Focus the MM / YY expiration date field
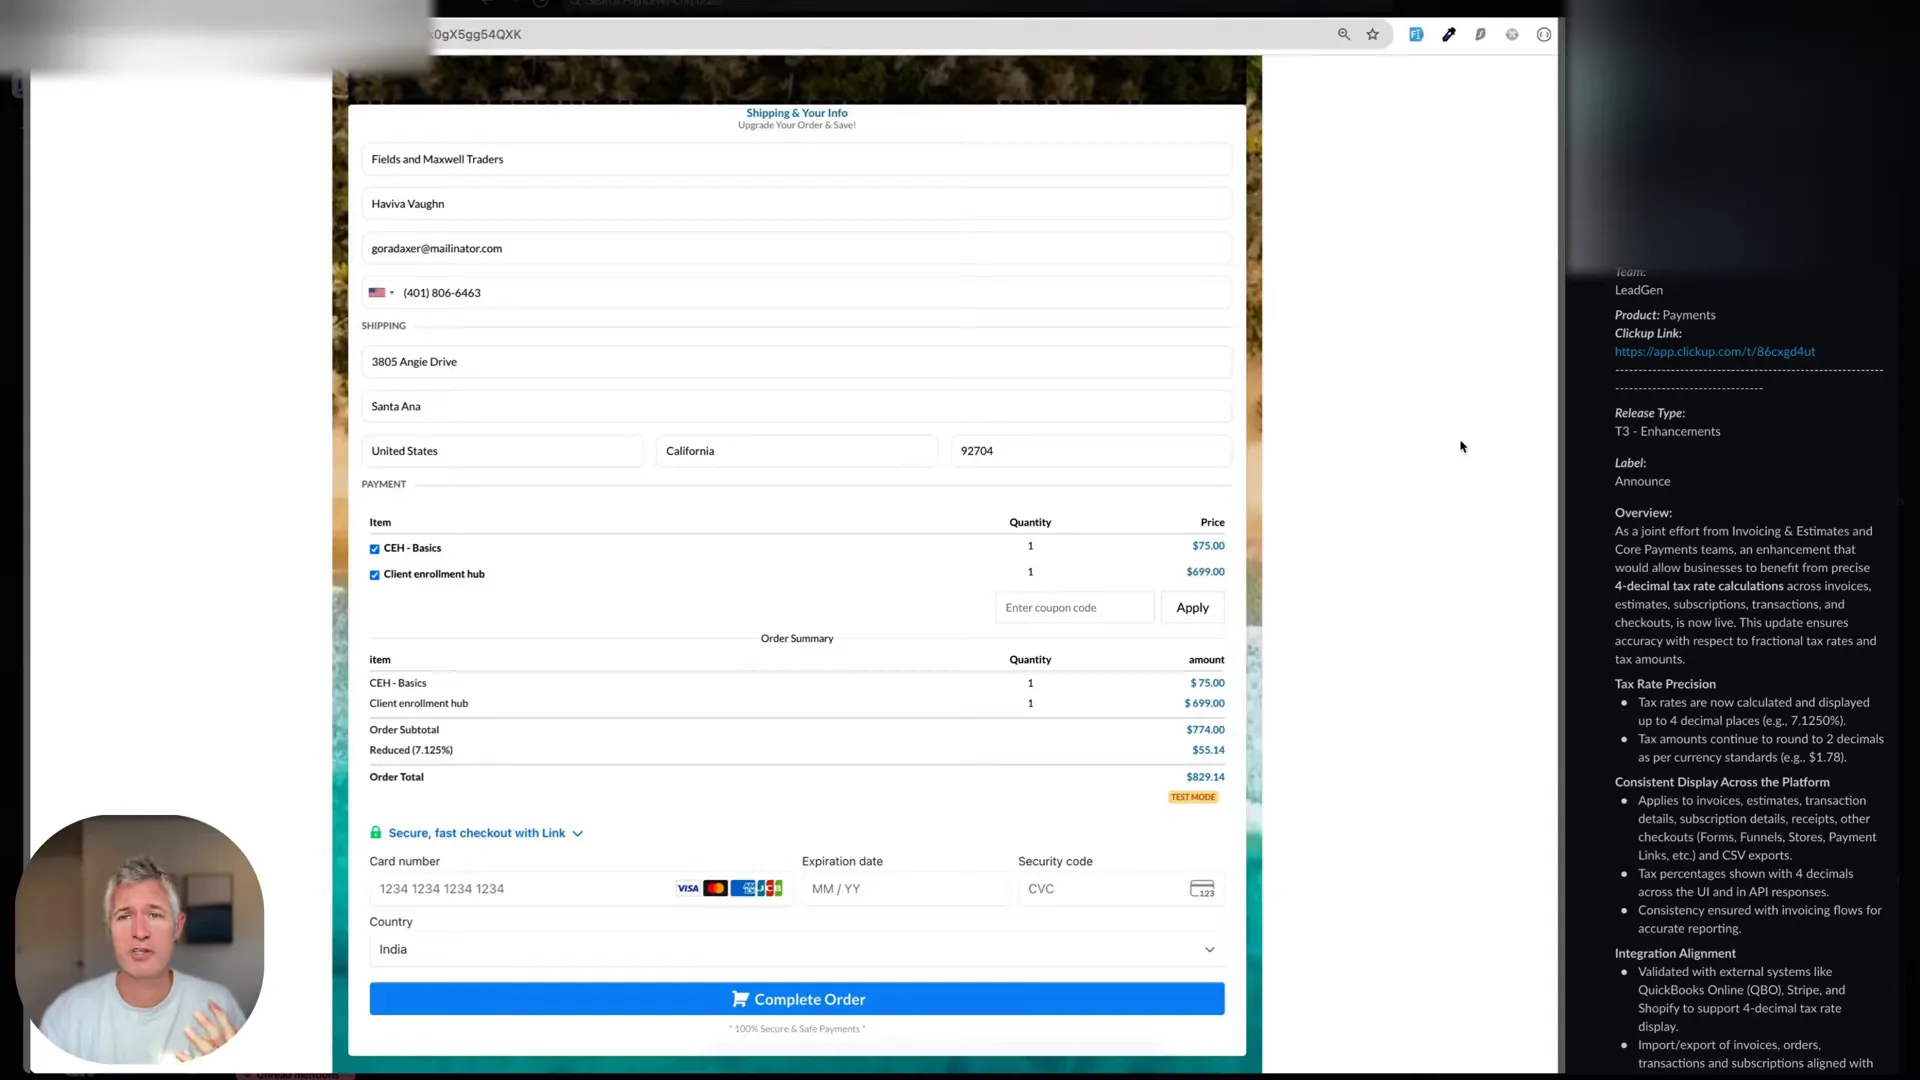The image size is (1920, 1080). point(906,889)
